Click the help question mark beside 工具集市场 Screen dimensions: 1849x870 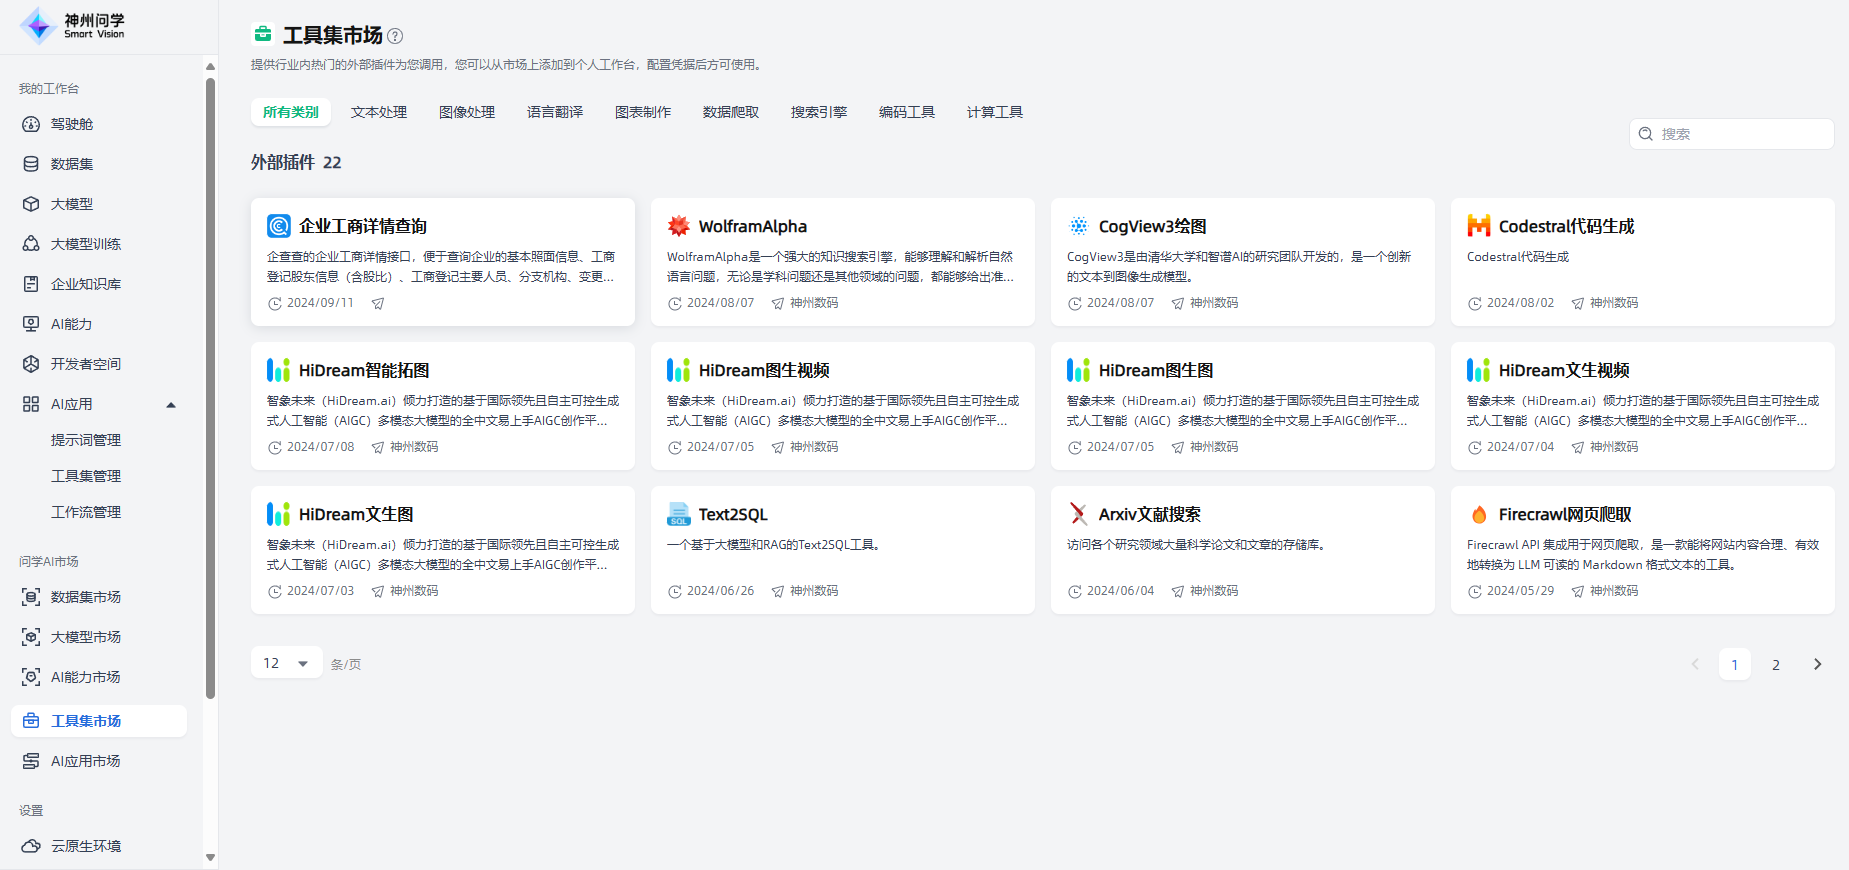(395, 36)
